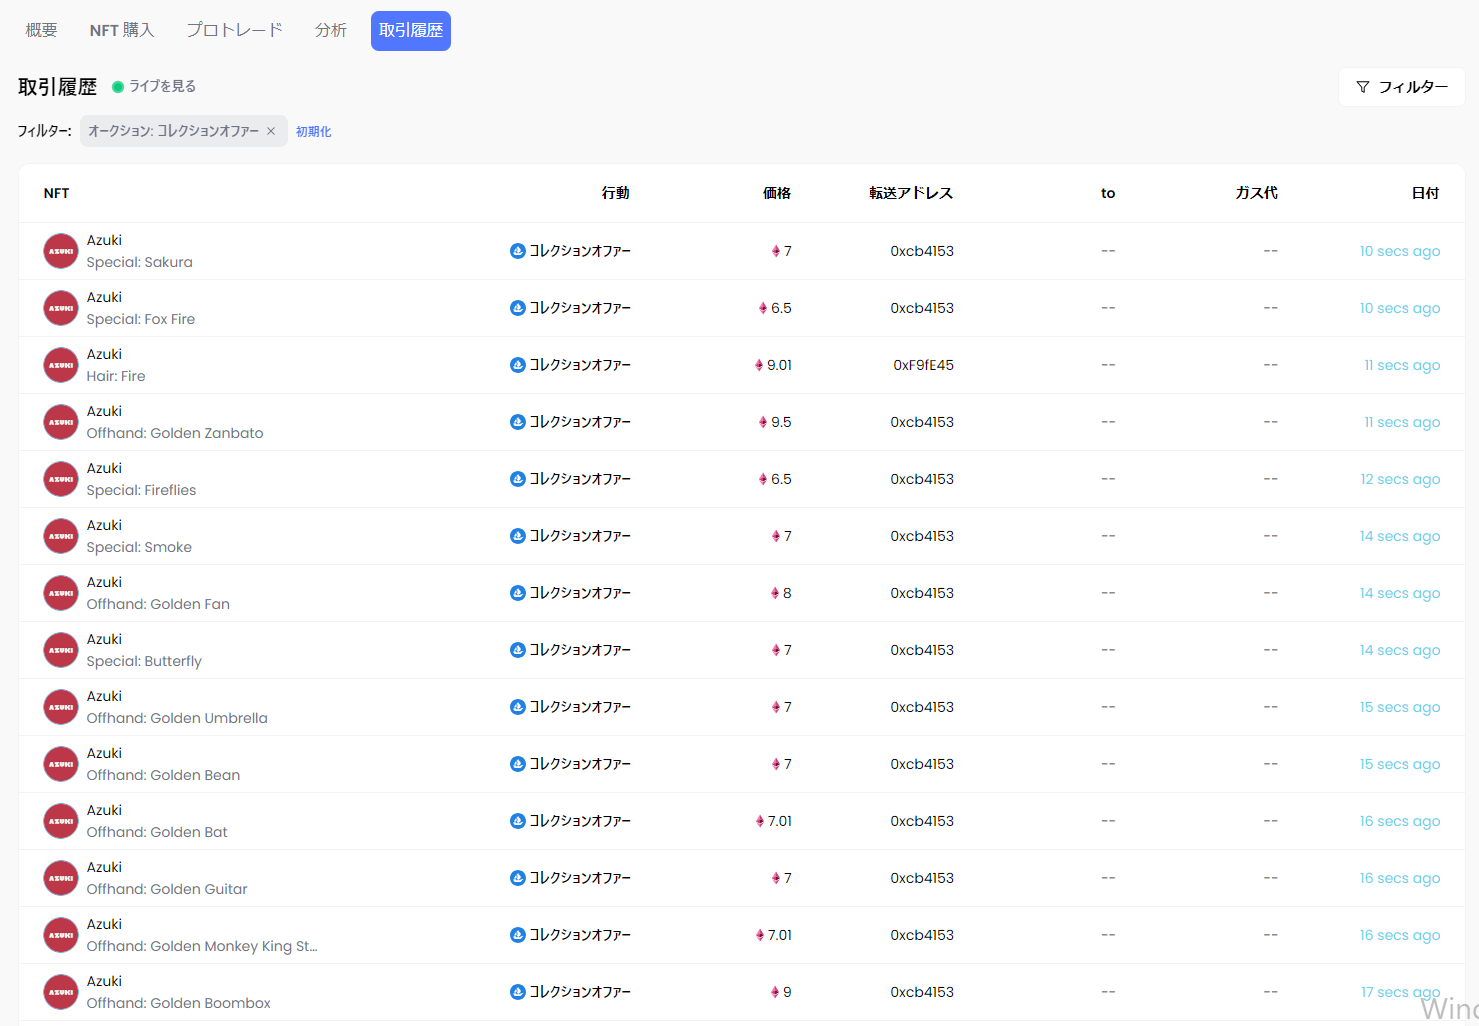This screenshot has width=1479, height=1026.
Task: Remove the コレクションオファー filter chip
Action: [x=271, y=131]
